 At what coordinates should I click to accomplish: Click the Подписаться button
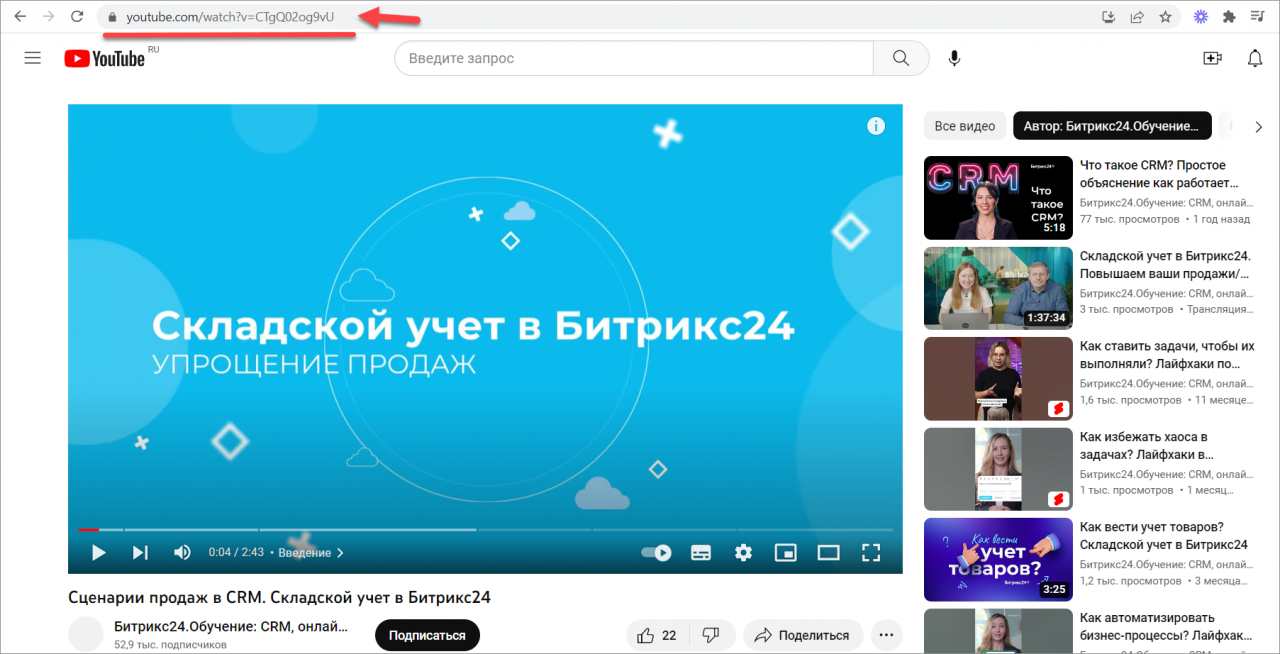[x=427, y=635]
